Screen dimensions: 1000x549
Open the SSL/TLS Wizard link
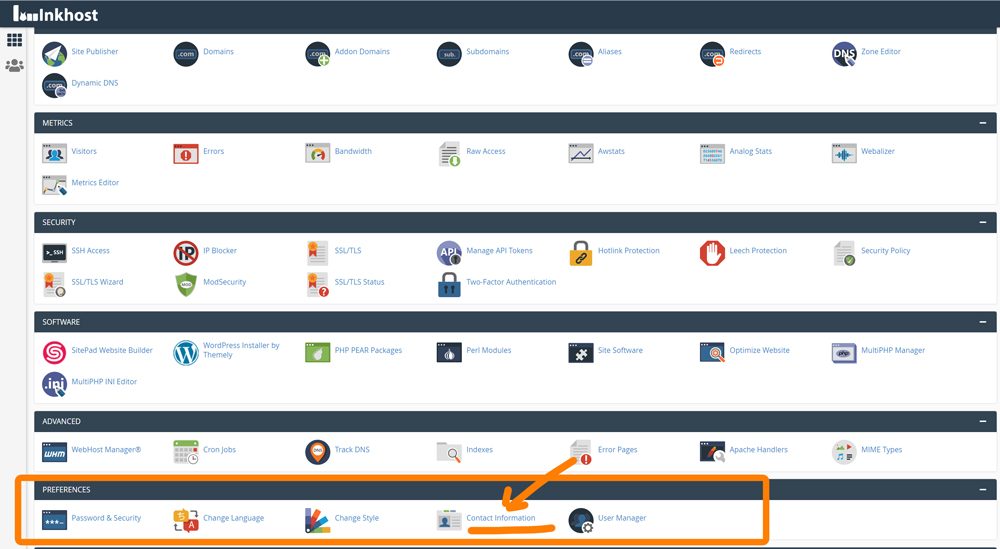pos(97,282)
